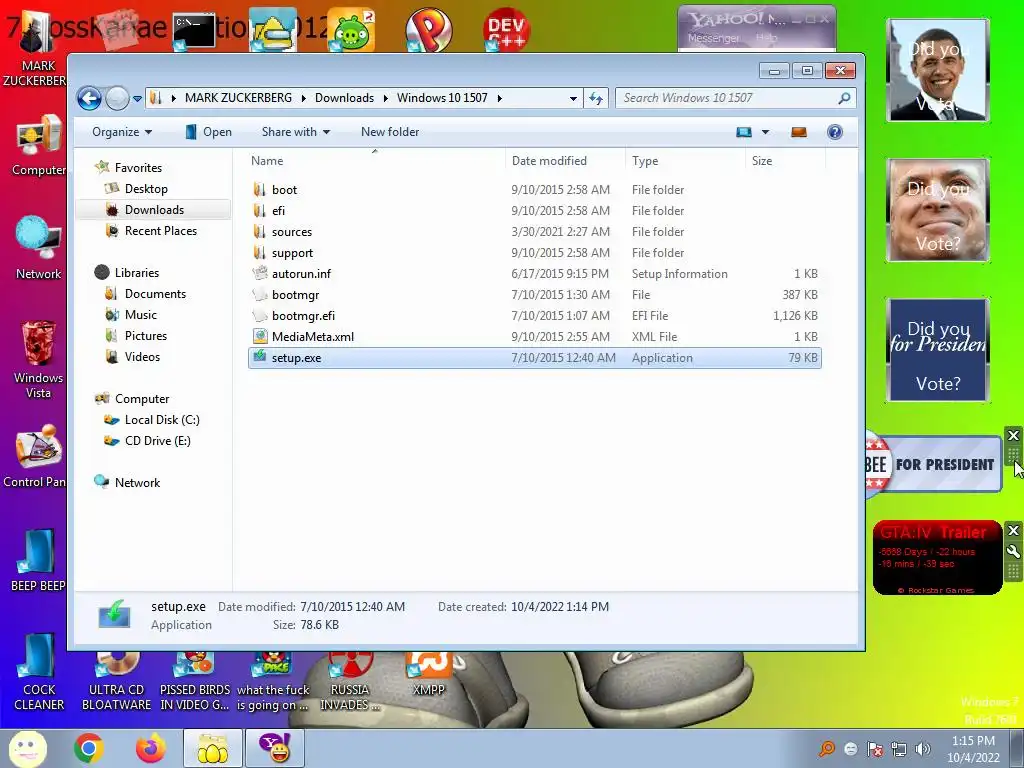The height and width of the screenshot is (768, 1024).
Task: Open Firefox from the taskbar
Action: (150, 748)
